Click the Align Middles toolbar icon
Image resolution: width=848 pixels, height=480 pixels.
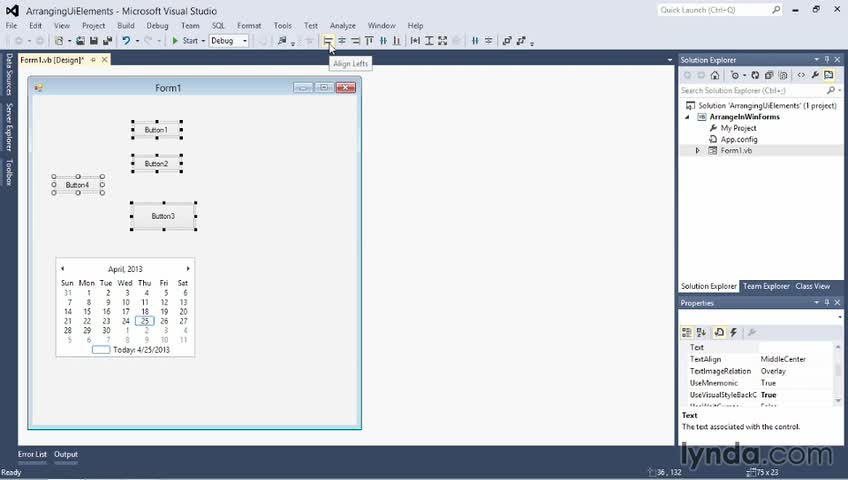383,41
